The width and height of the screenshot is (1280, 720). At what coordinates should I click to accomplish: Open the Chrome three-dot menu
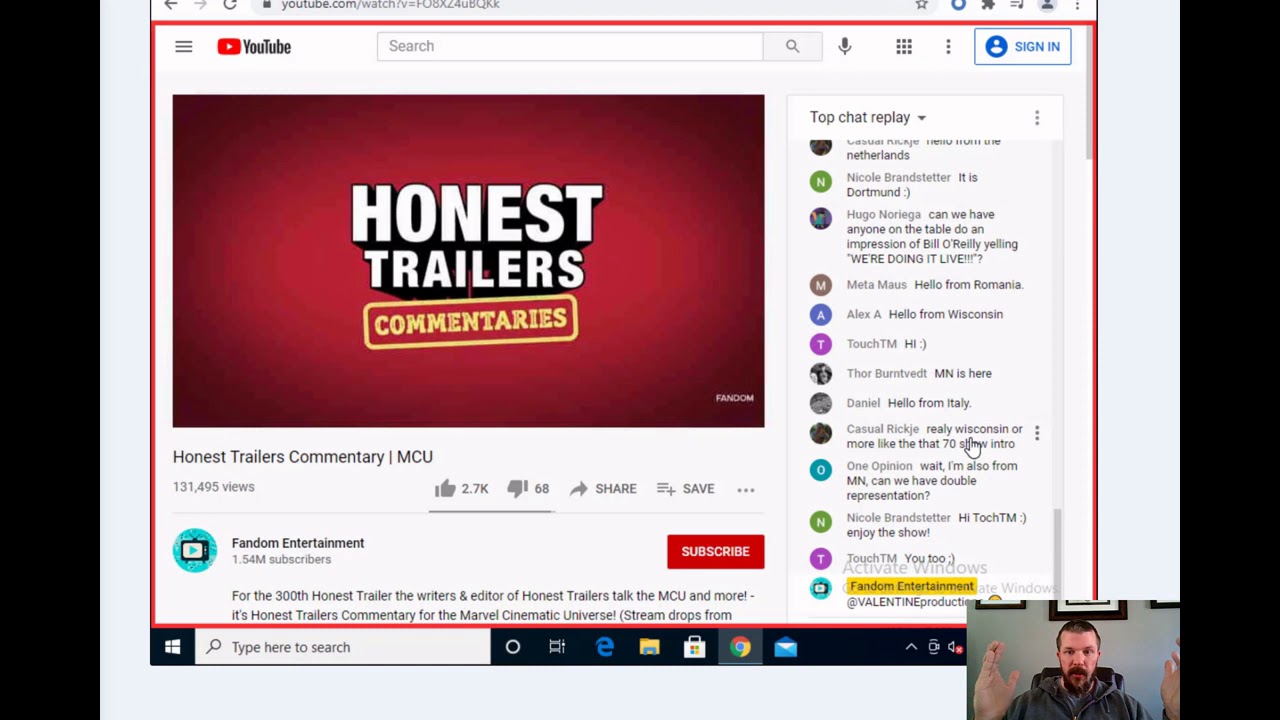click(1077, 5)
